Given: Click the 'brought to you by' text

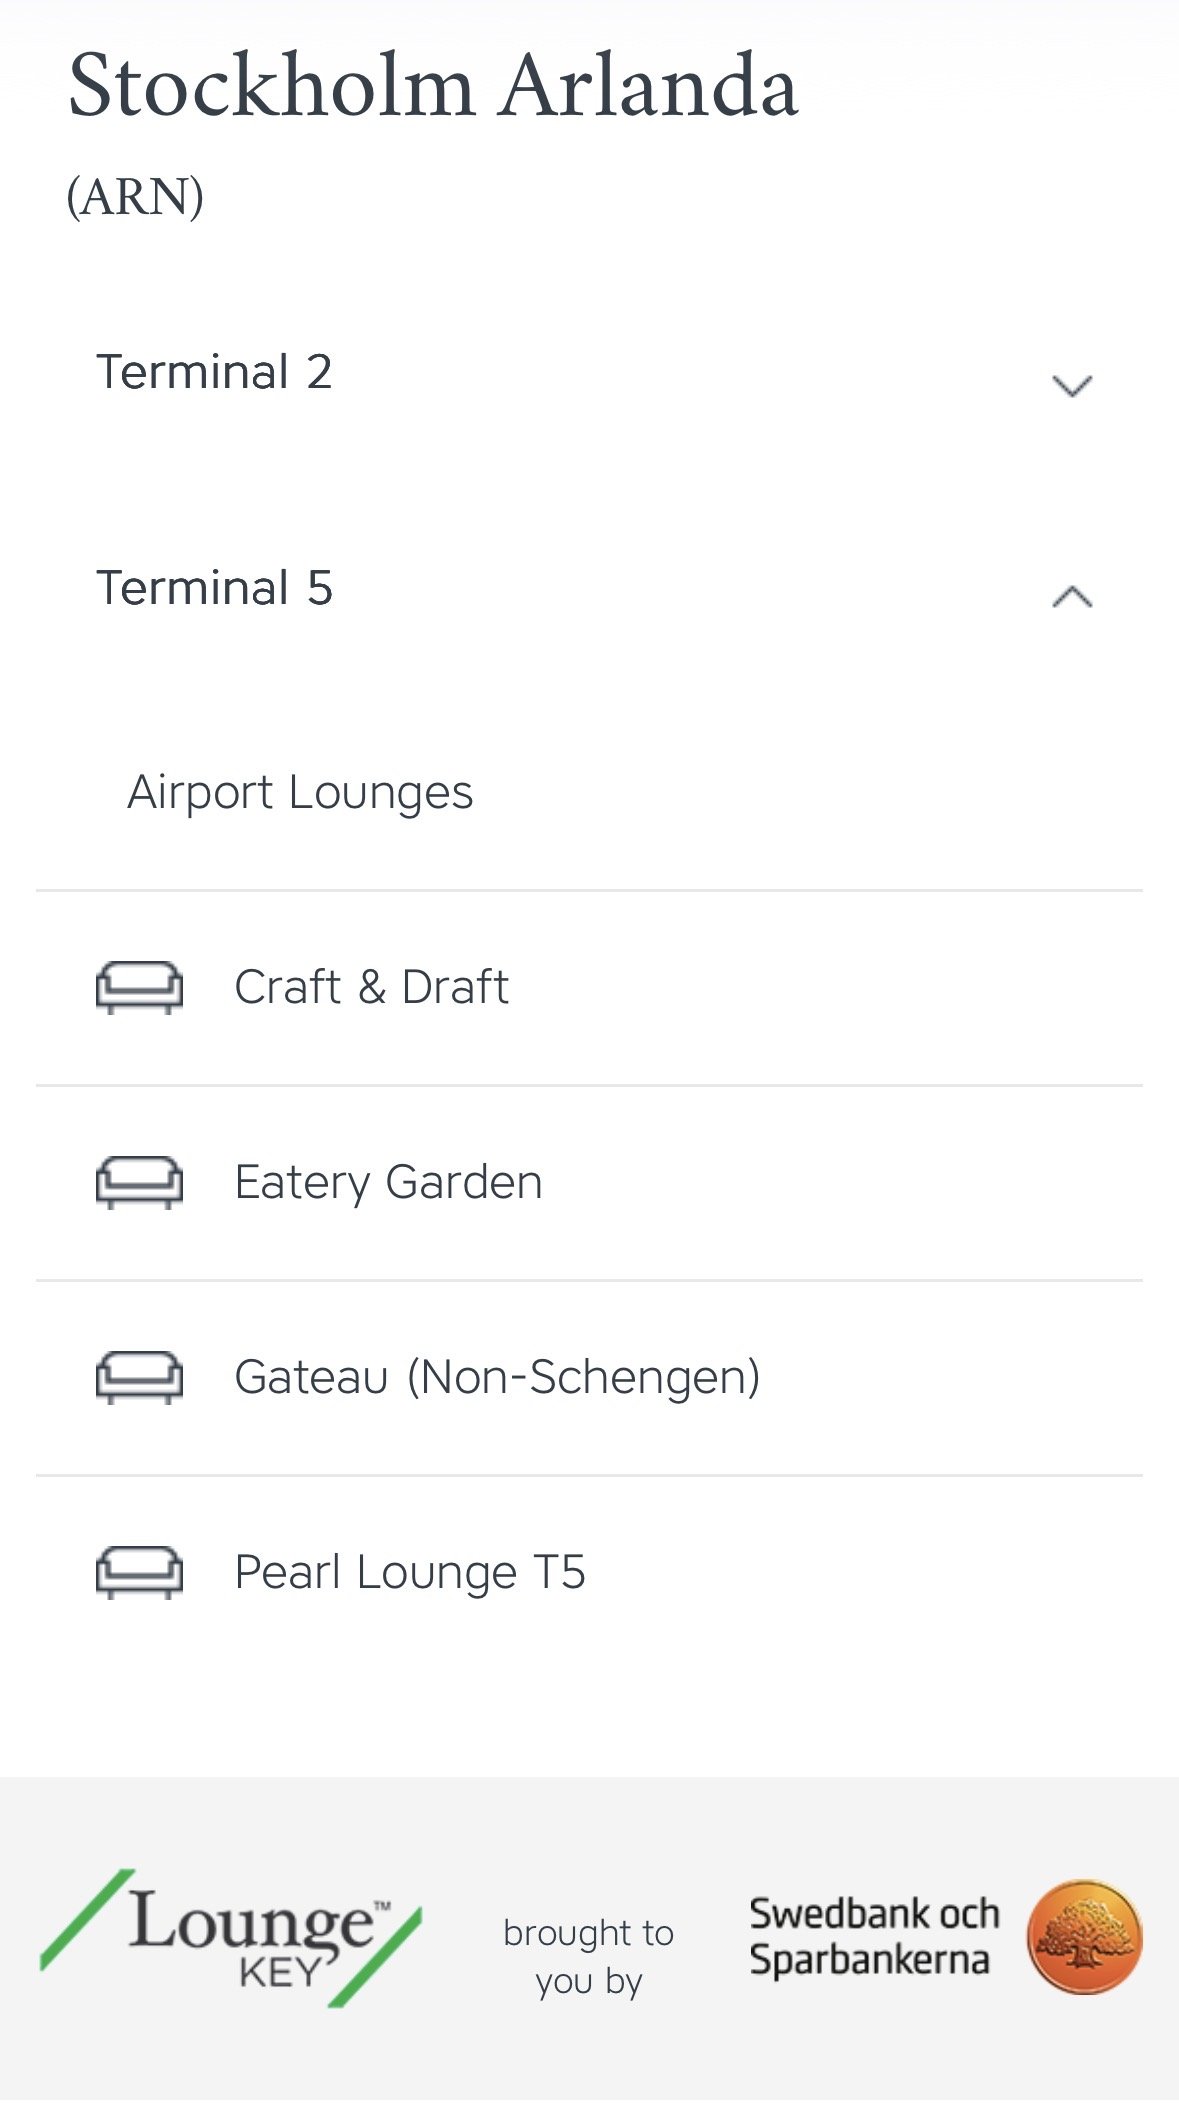Looking at the screenshot, I should pyautogui.click(x=588, y=1957).
